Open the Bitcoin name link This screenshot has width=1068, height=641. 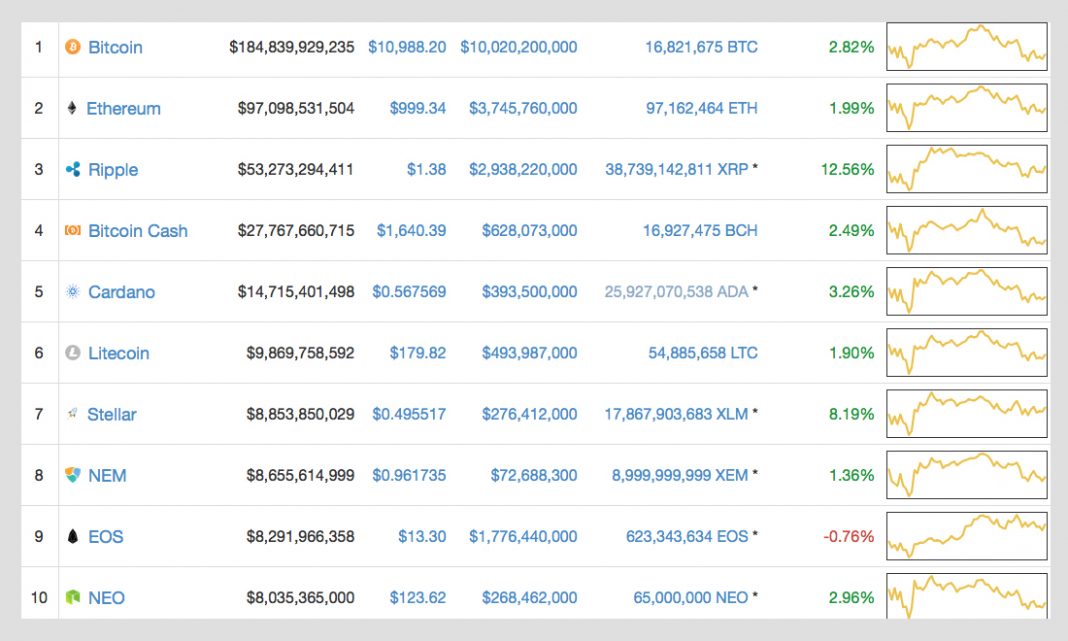click(x=115, y=47)
